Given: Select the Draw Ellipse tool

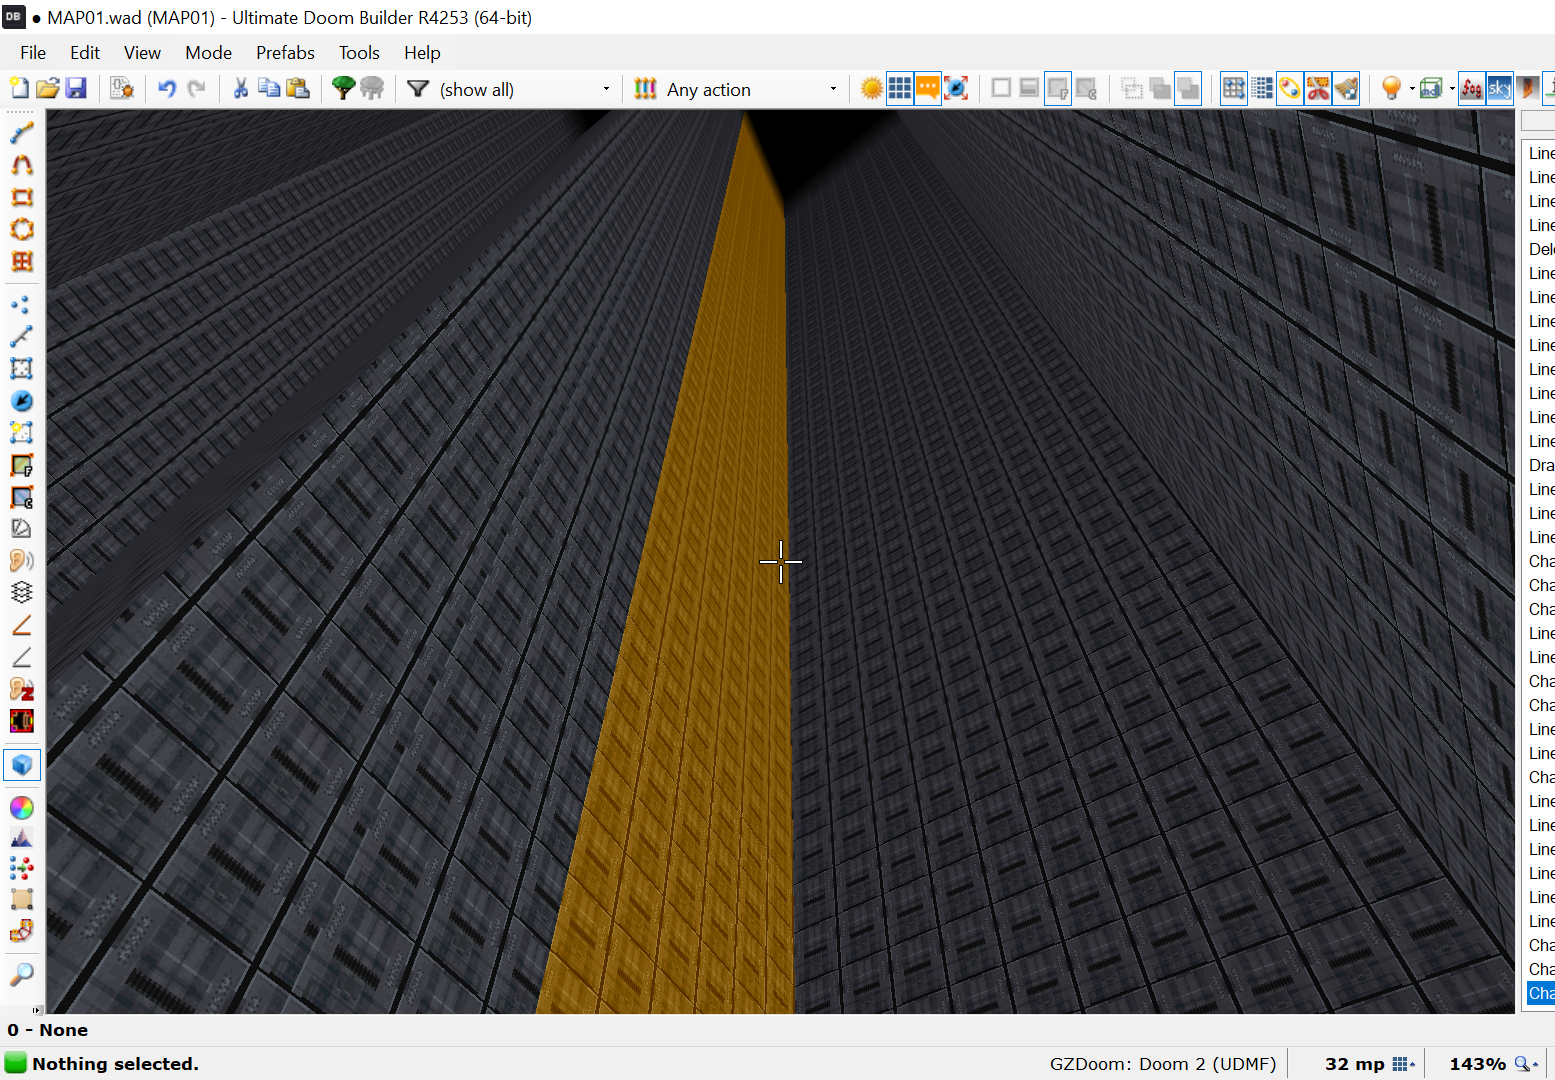Looking at the screenshot, I should click(x=21, y=229).
